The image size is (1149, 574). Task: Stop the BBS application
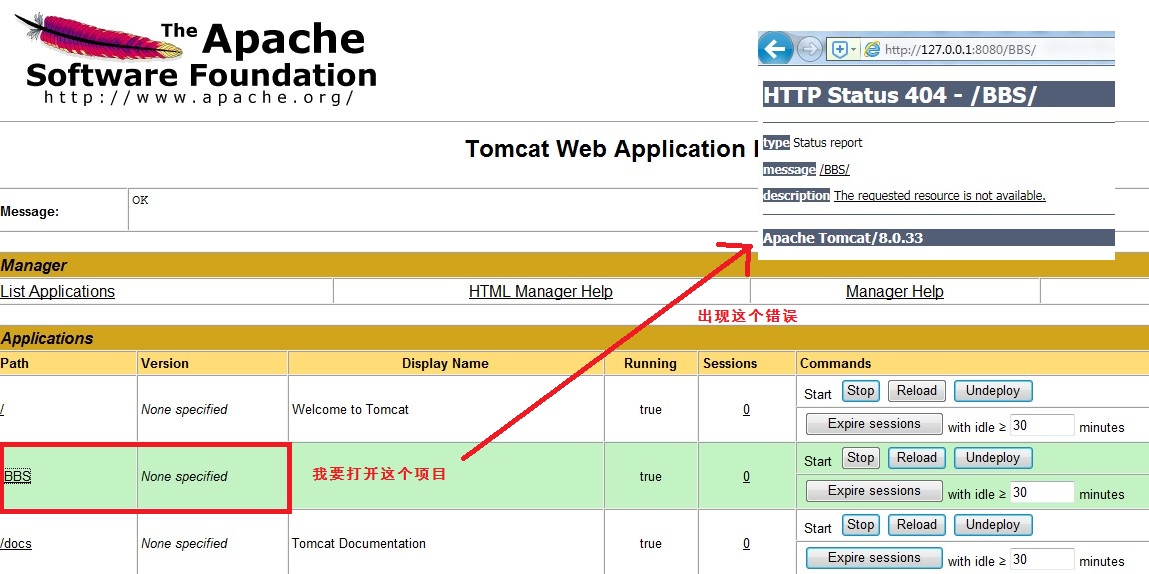point(860,457)
